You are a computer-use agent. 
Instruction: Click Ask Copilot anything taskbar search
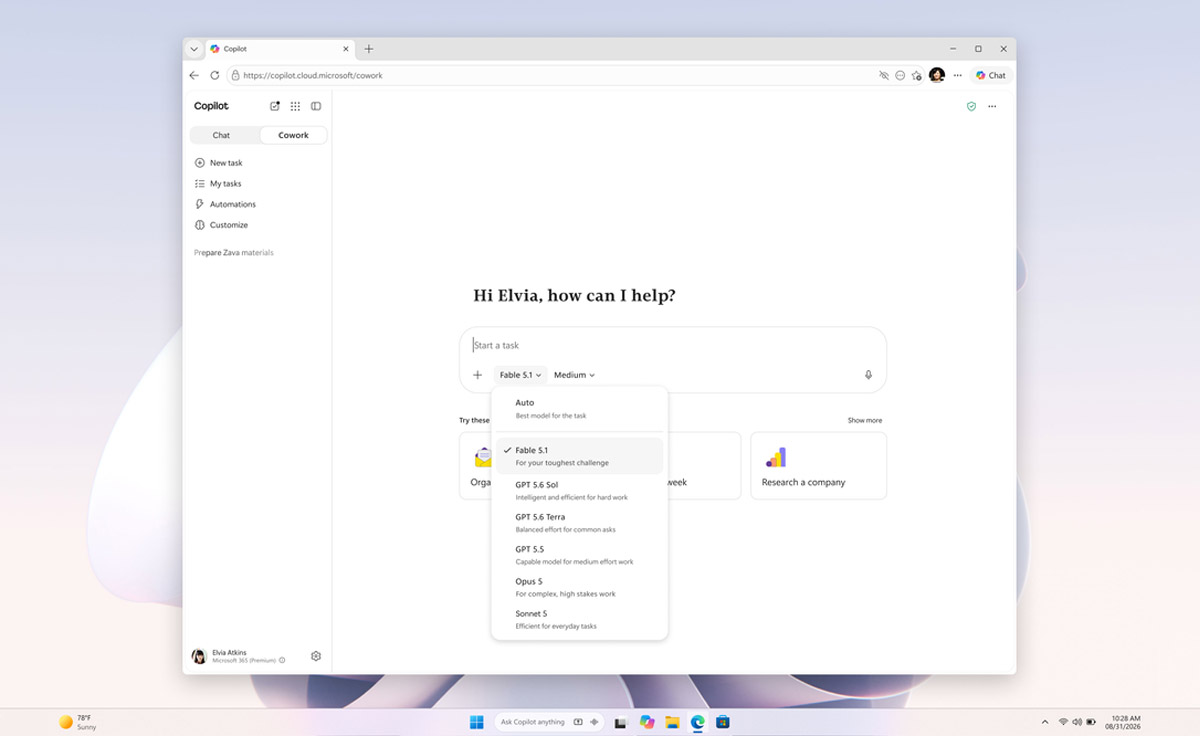click(x=550, y=722)
